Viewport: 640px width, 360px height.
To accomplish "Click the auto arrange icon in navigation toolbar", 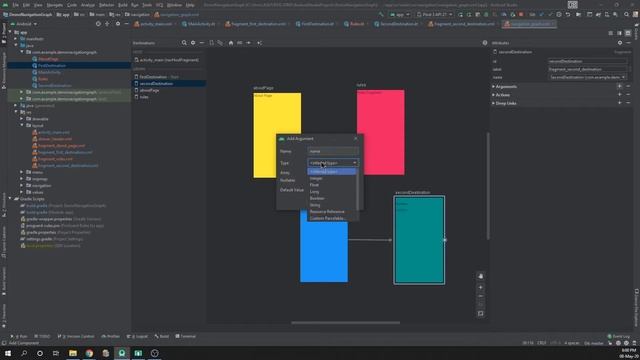I will click(260, 43).
